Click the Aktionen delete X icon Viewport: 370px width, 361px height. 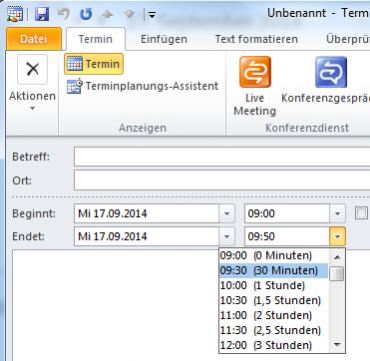(32, 70)
